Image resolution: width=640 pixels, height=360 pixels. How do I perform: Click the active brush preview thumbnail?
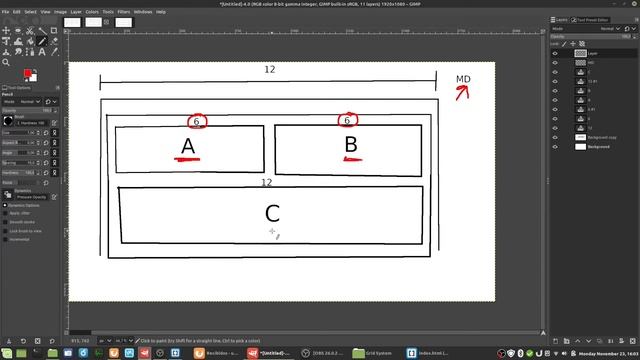tap(8, 121)
